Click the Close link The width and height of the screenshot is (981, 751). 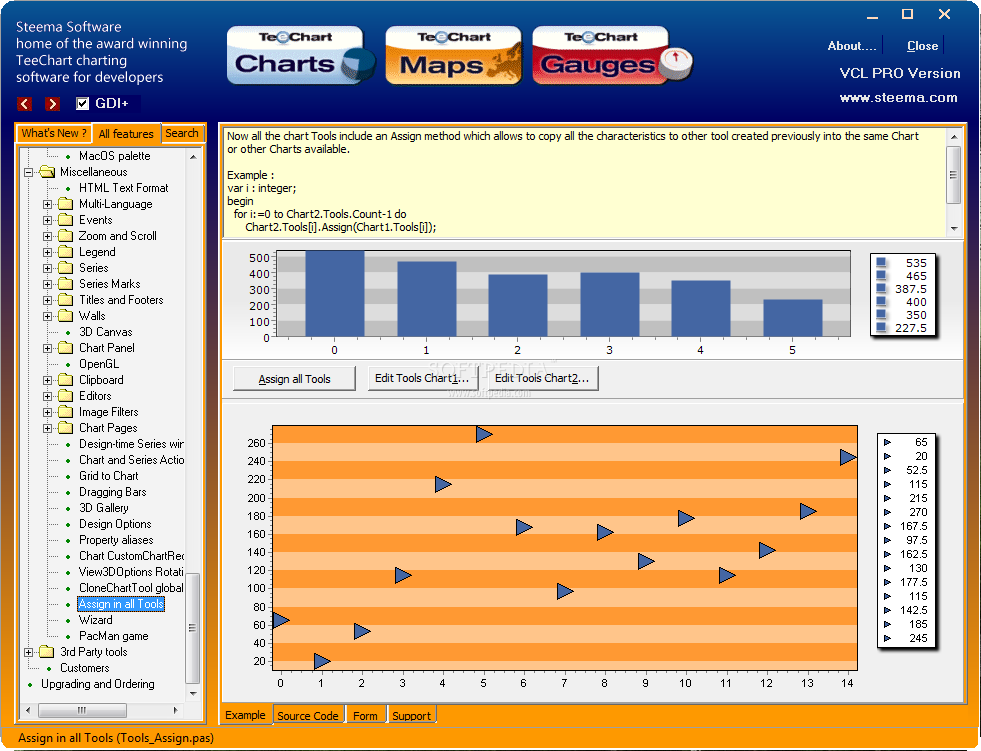[x=922, y=46]
